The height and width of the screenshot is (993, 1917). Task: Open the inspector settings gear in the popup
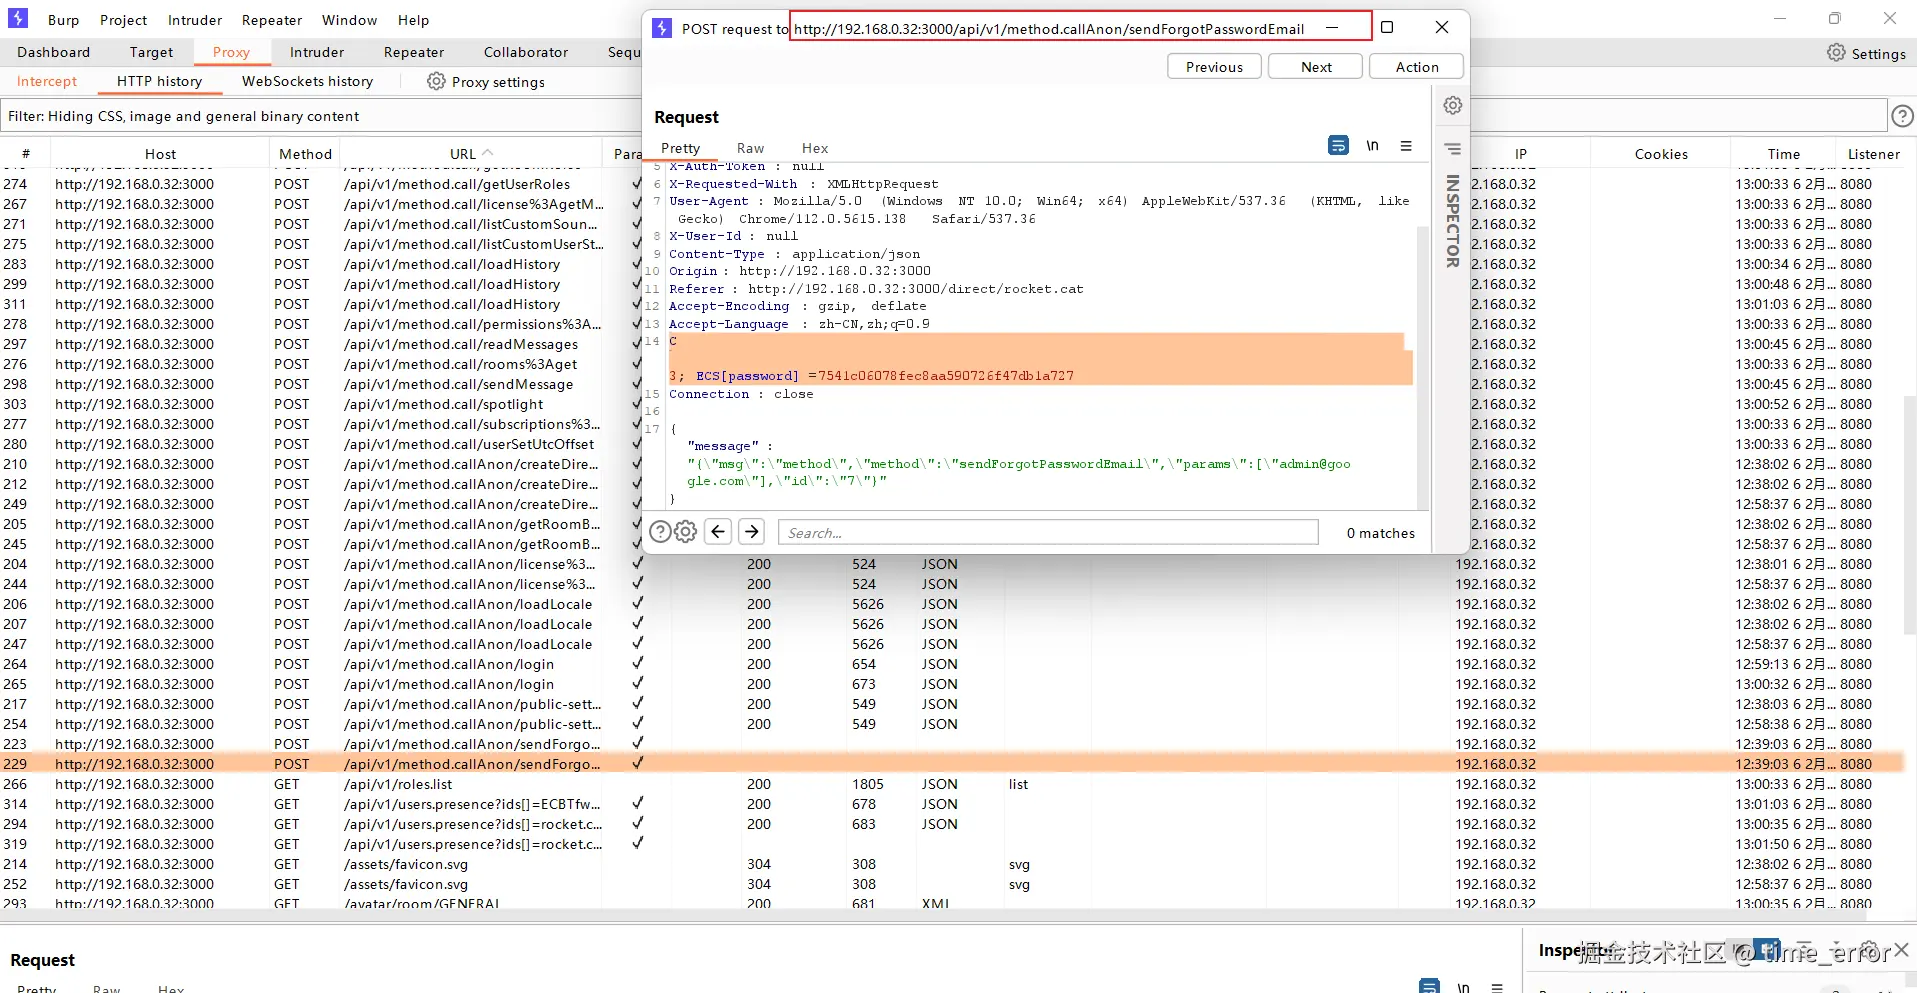coord(1453,105)
